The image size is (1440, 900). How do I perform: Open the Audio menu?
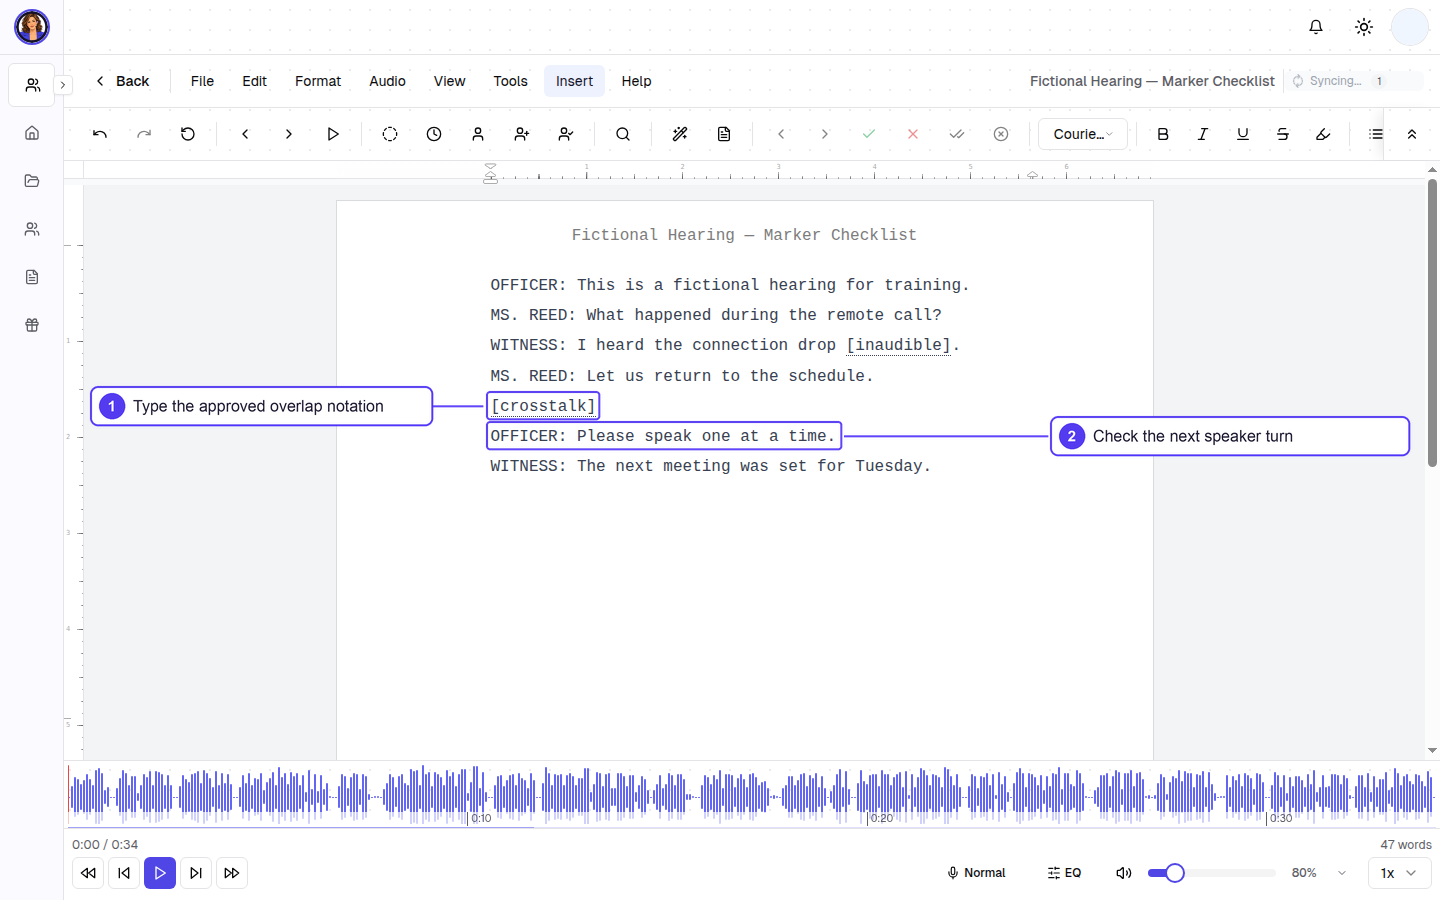click(x=387, y=81)
